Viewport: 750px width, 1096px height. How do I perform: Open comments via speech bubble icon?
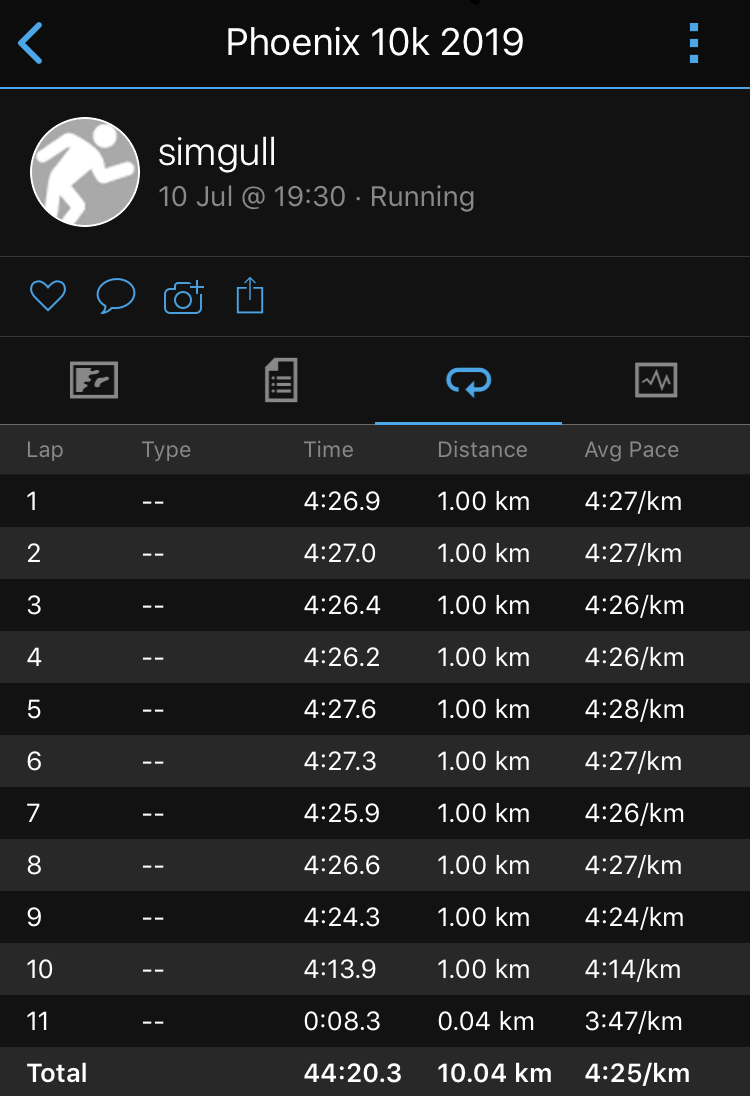click(115, 296)
